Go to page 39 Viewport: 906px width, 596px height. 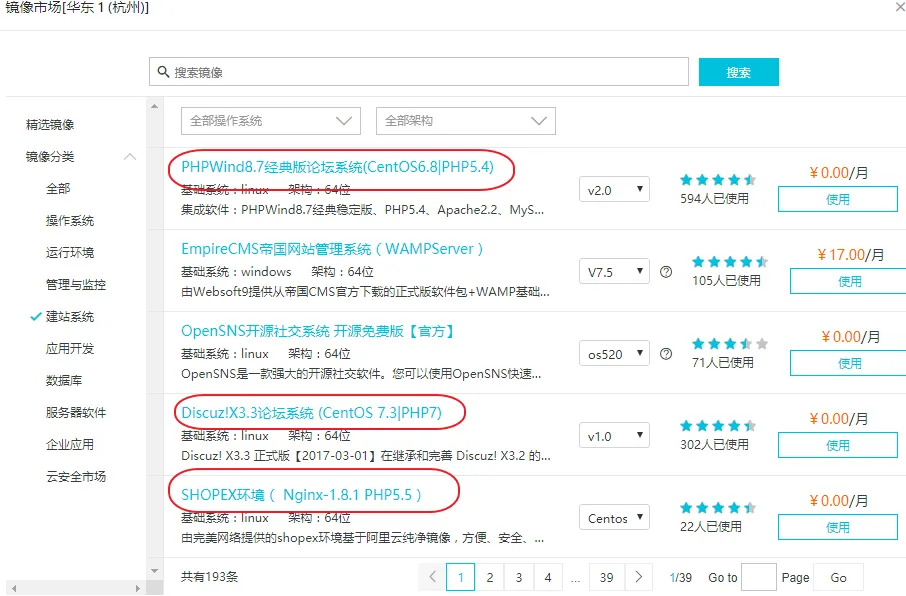coord(606,577)
